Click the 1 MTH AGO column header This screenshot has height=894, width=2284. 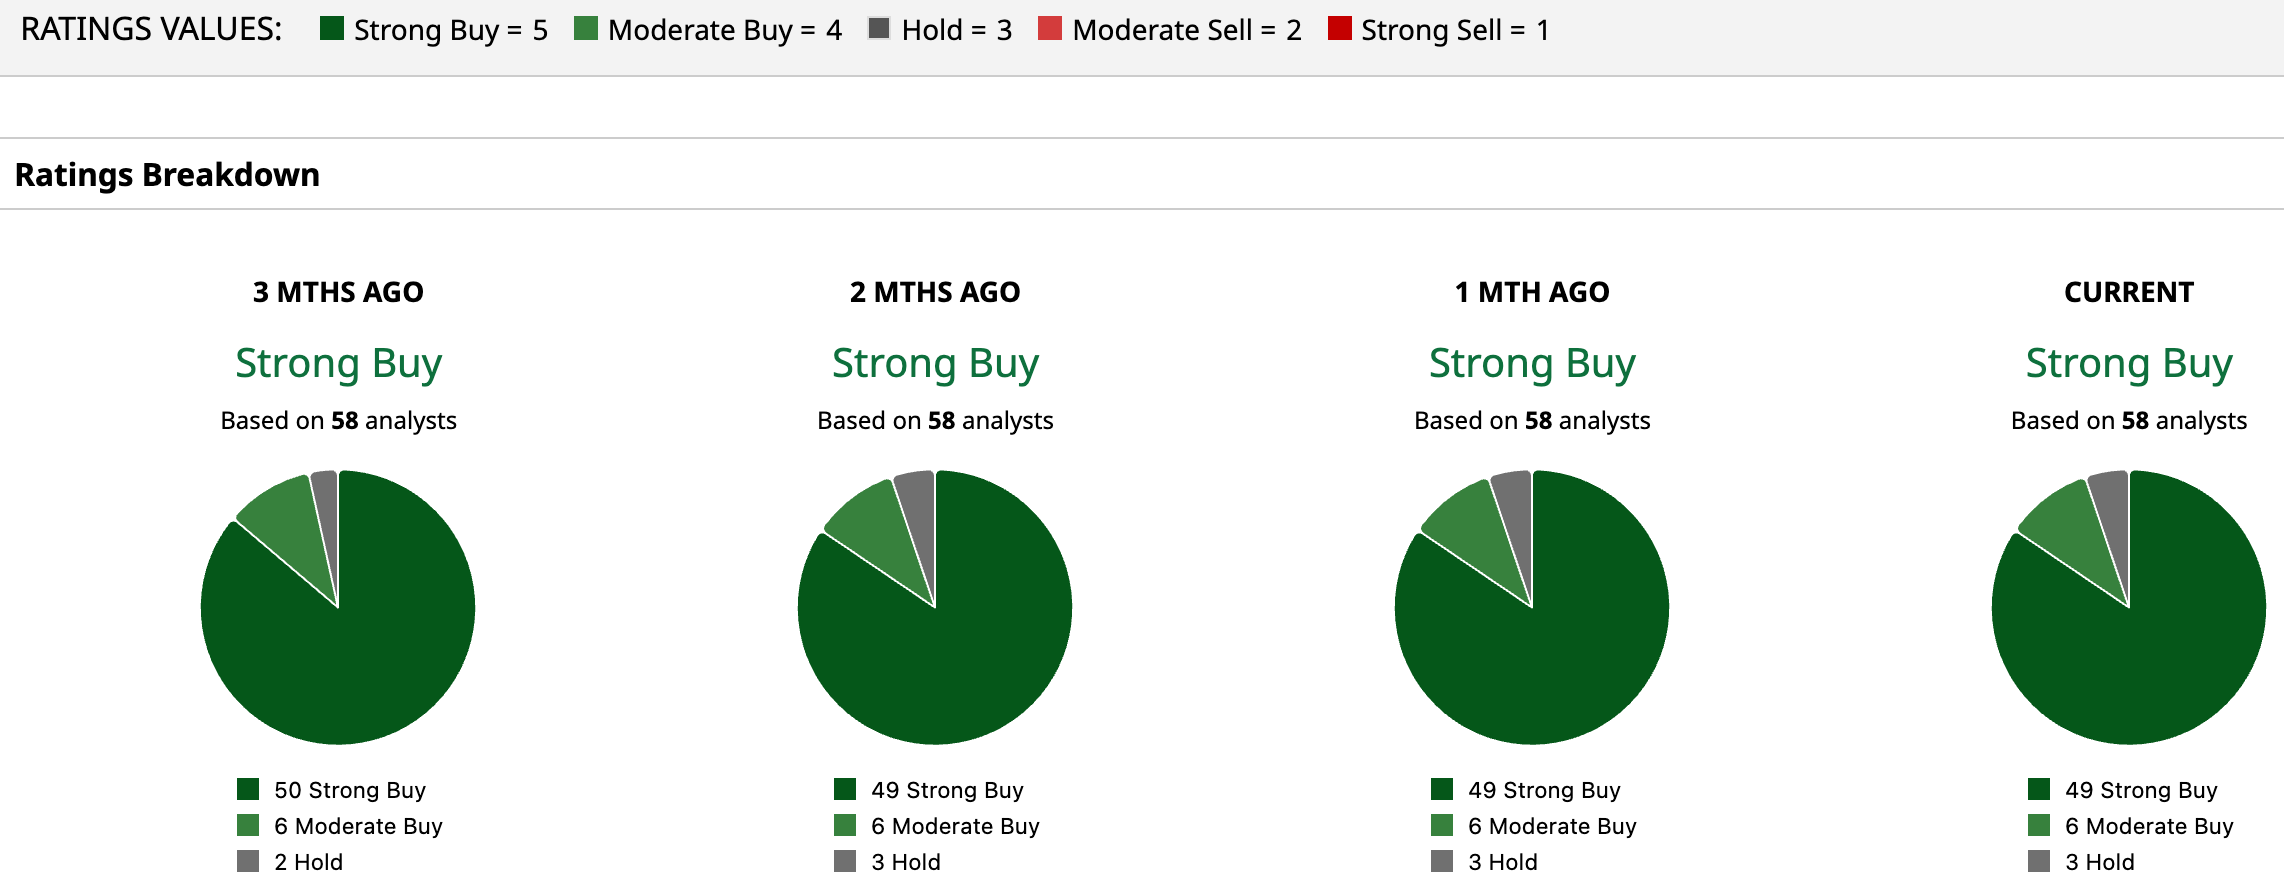(x=1532, y=292)
